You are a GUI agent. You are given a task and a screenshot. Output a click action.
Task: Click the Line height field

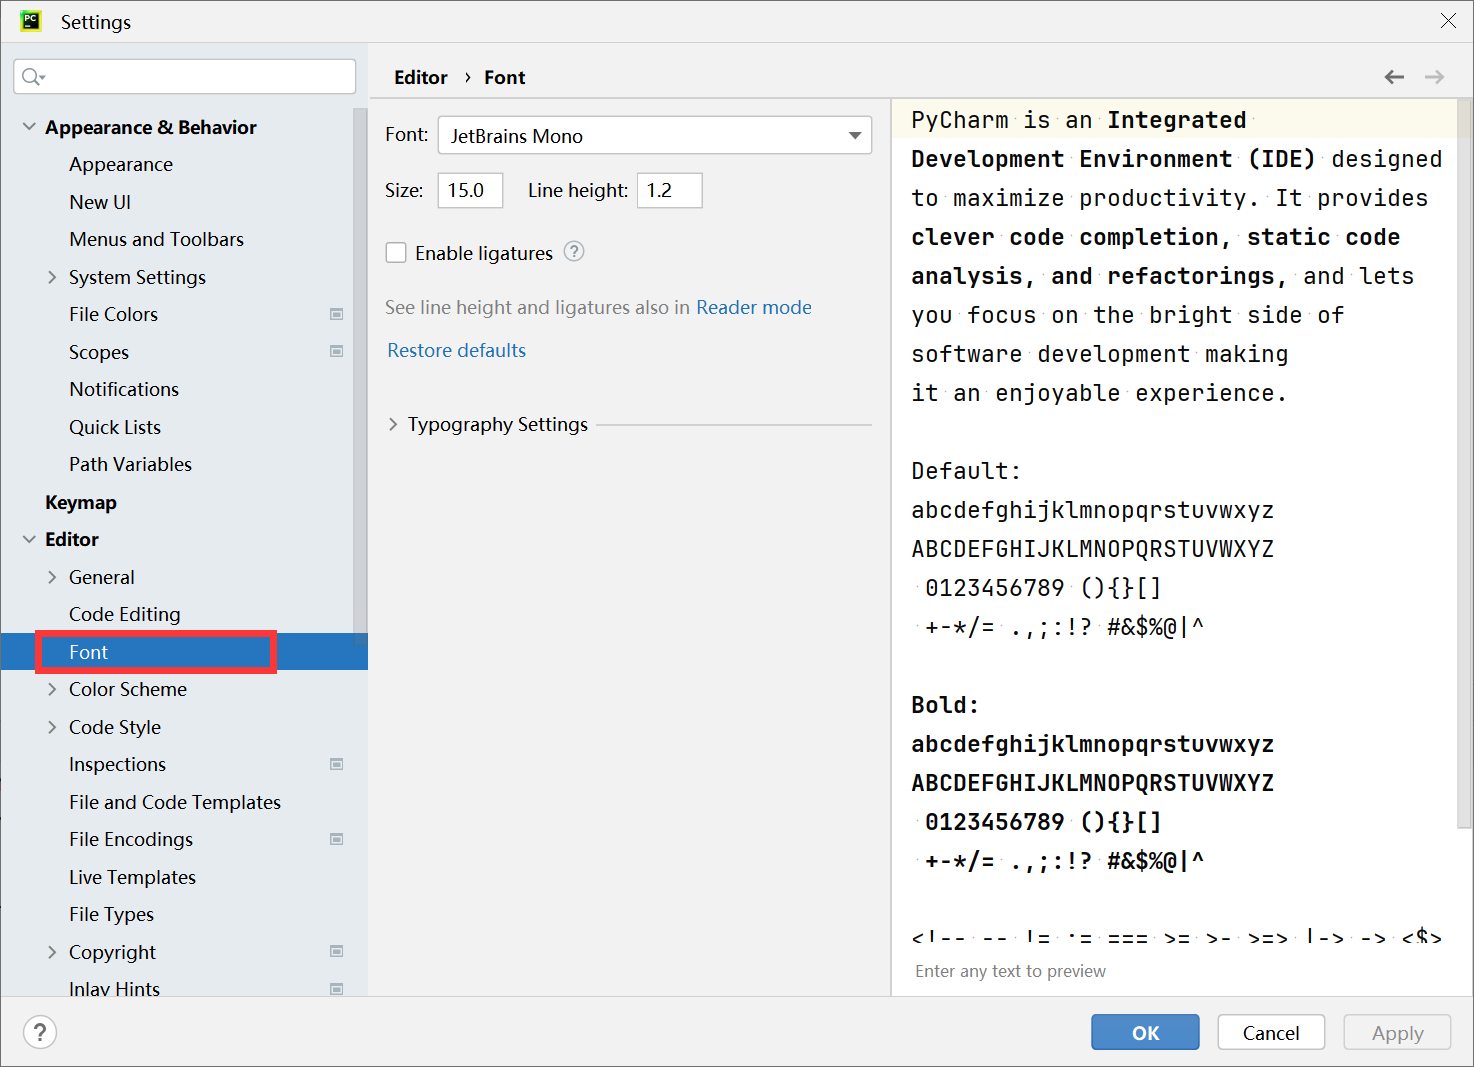tap(670, 190)
